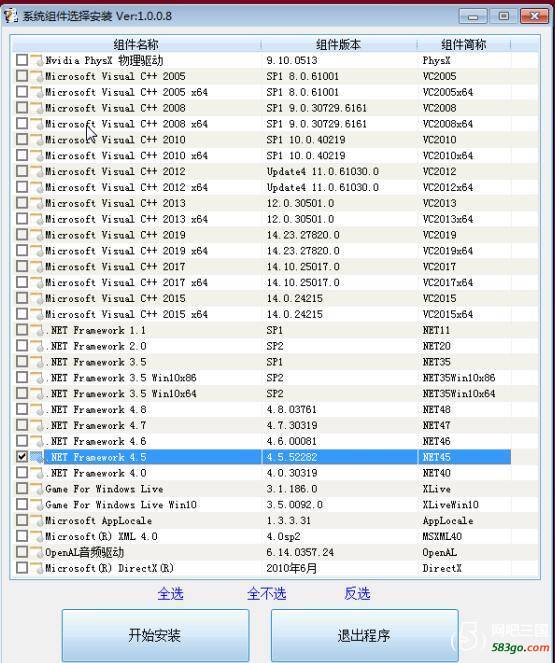Start installation with 开始安装 button
Image resolution: width=555 pixels, height=663 pixels.
click(x=155, y=635)
